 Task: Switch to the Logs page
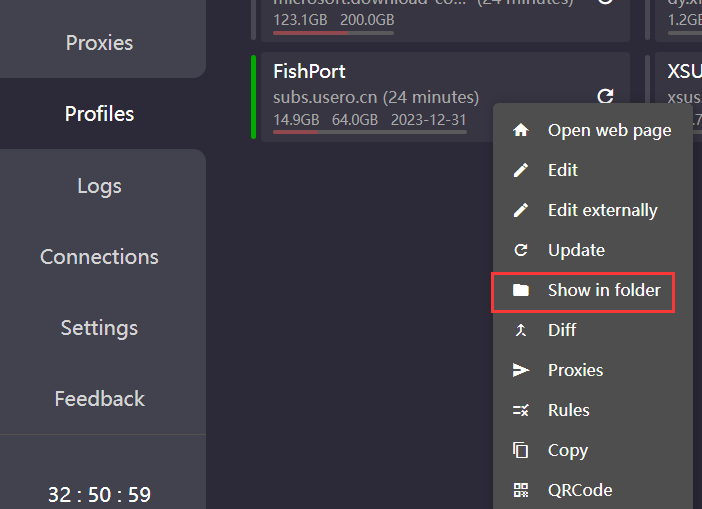pos(99,186)
